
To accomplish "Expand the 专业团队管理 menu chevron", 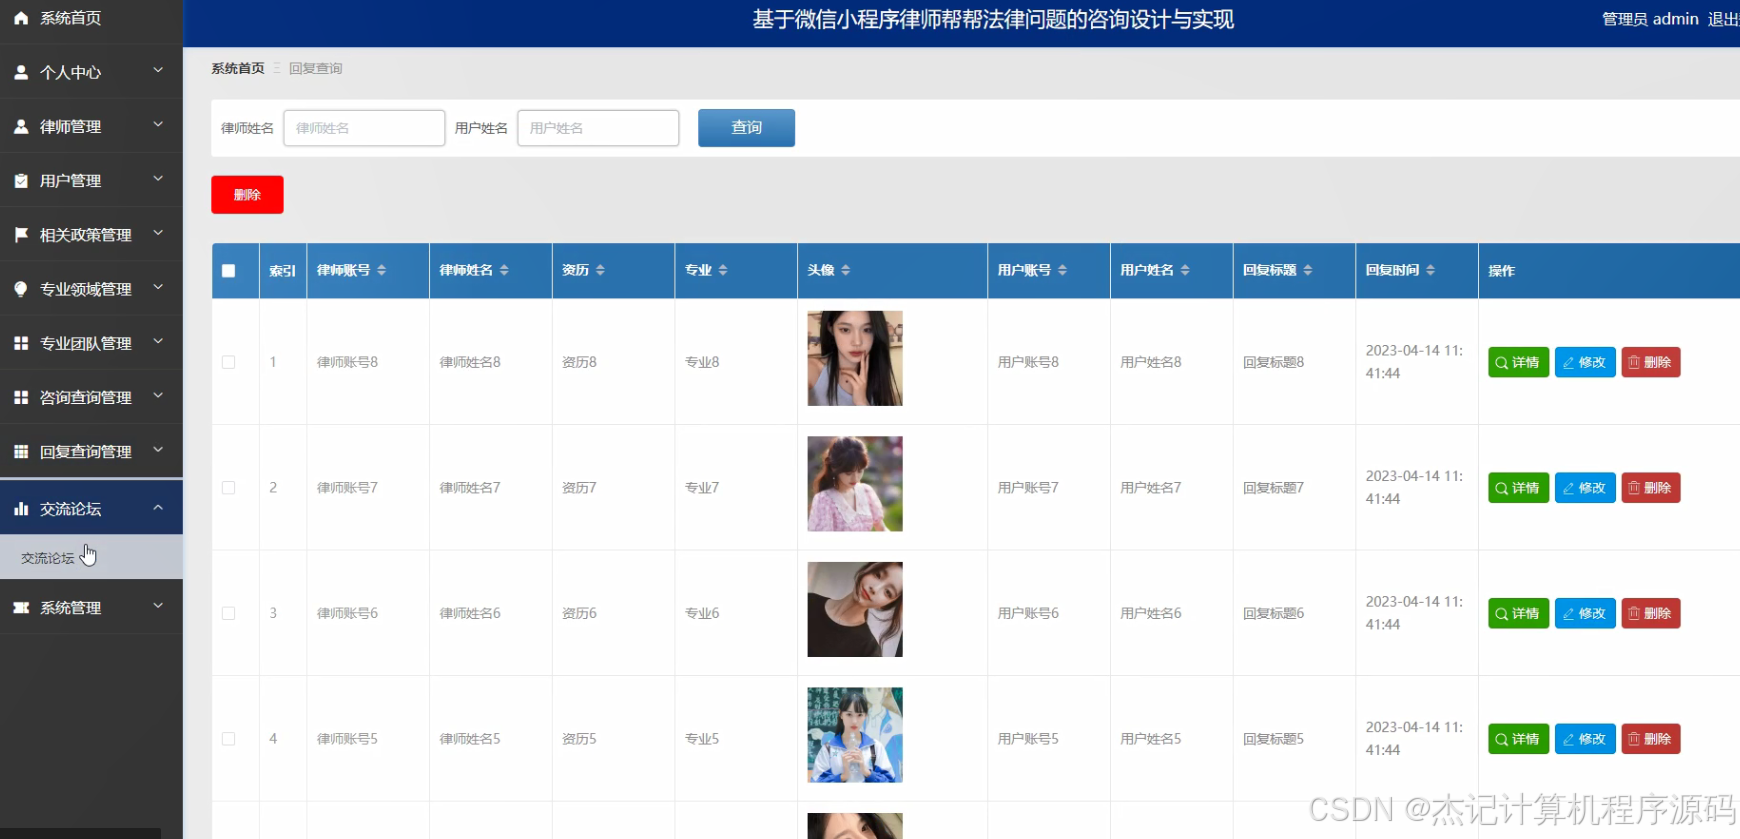I will [158, 341].
